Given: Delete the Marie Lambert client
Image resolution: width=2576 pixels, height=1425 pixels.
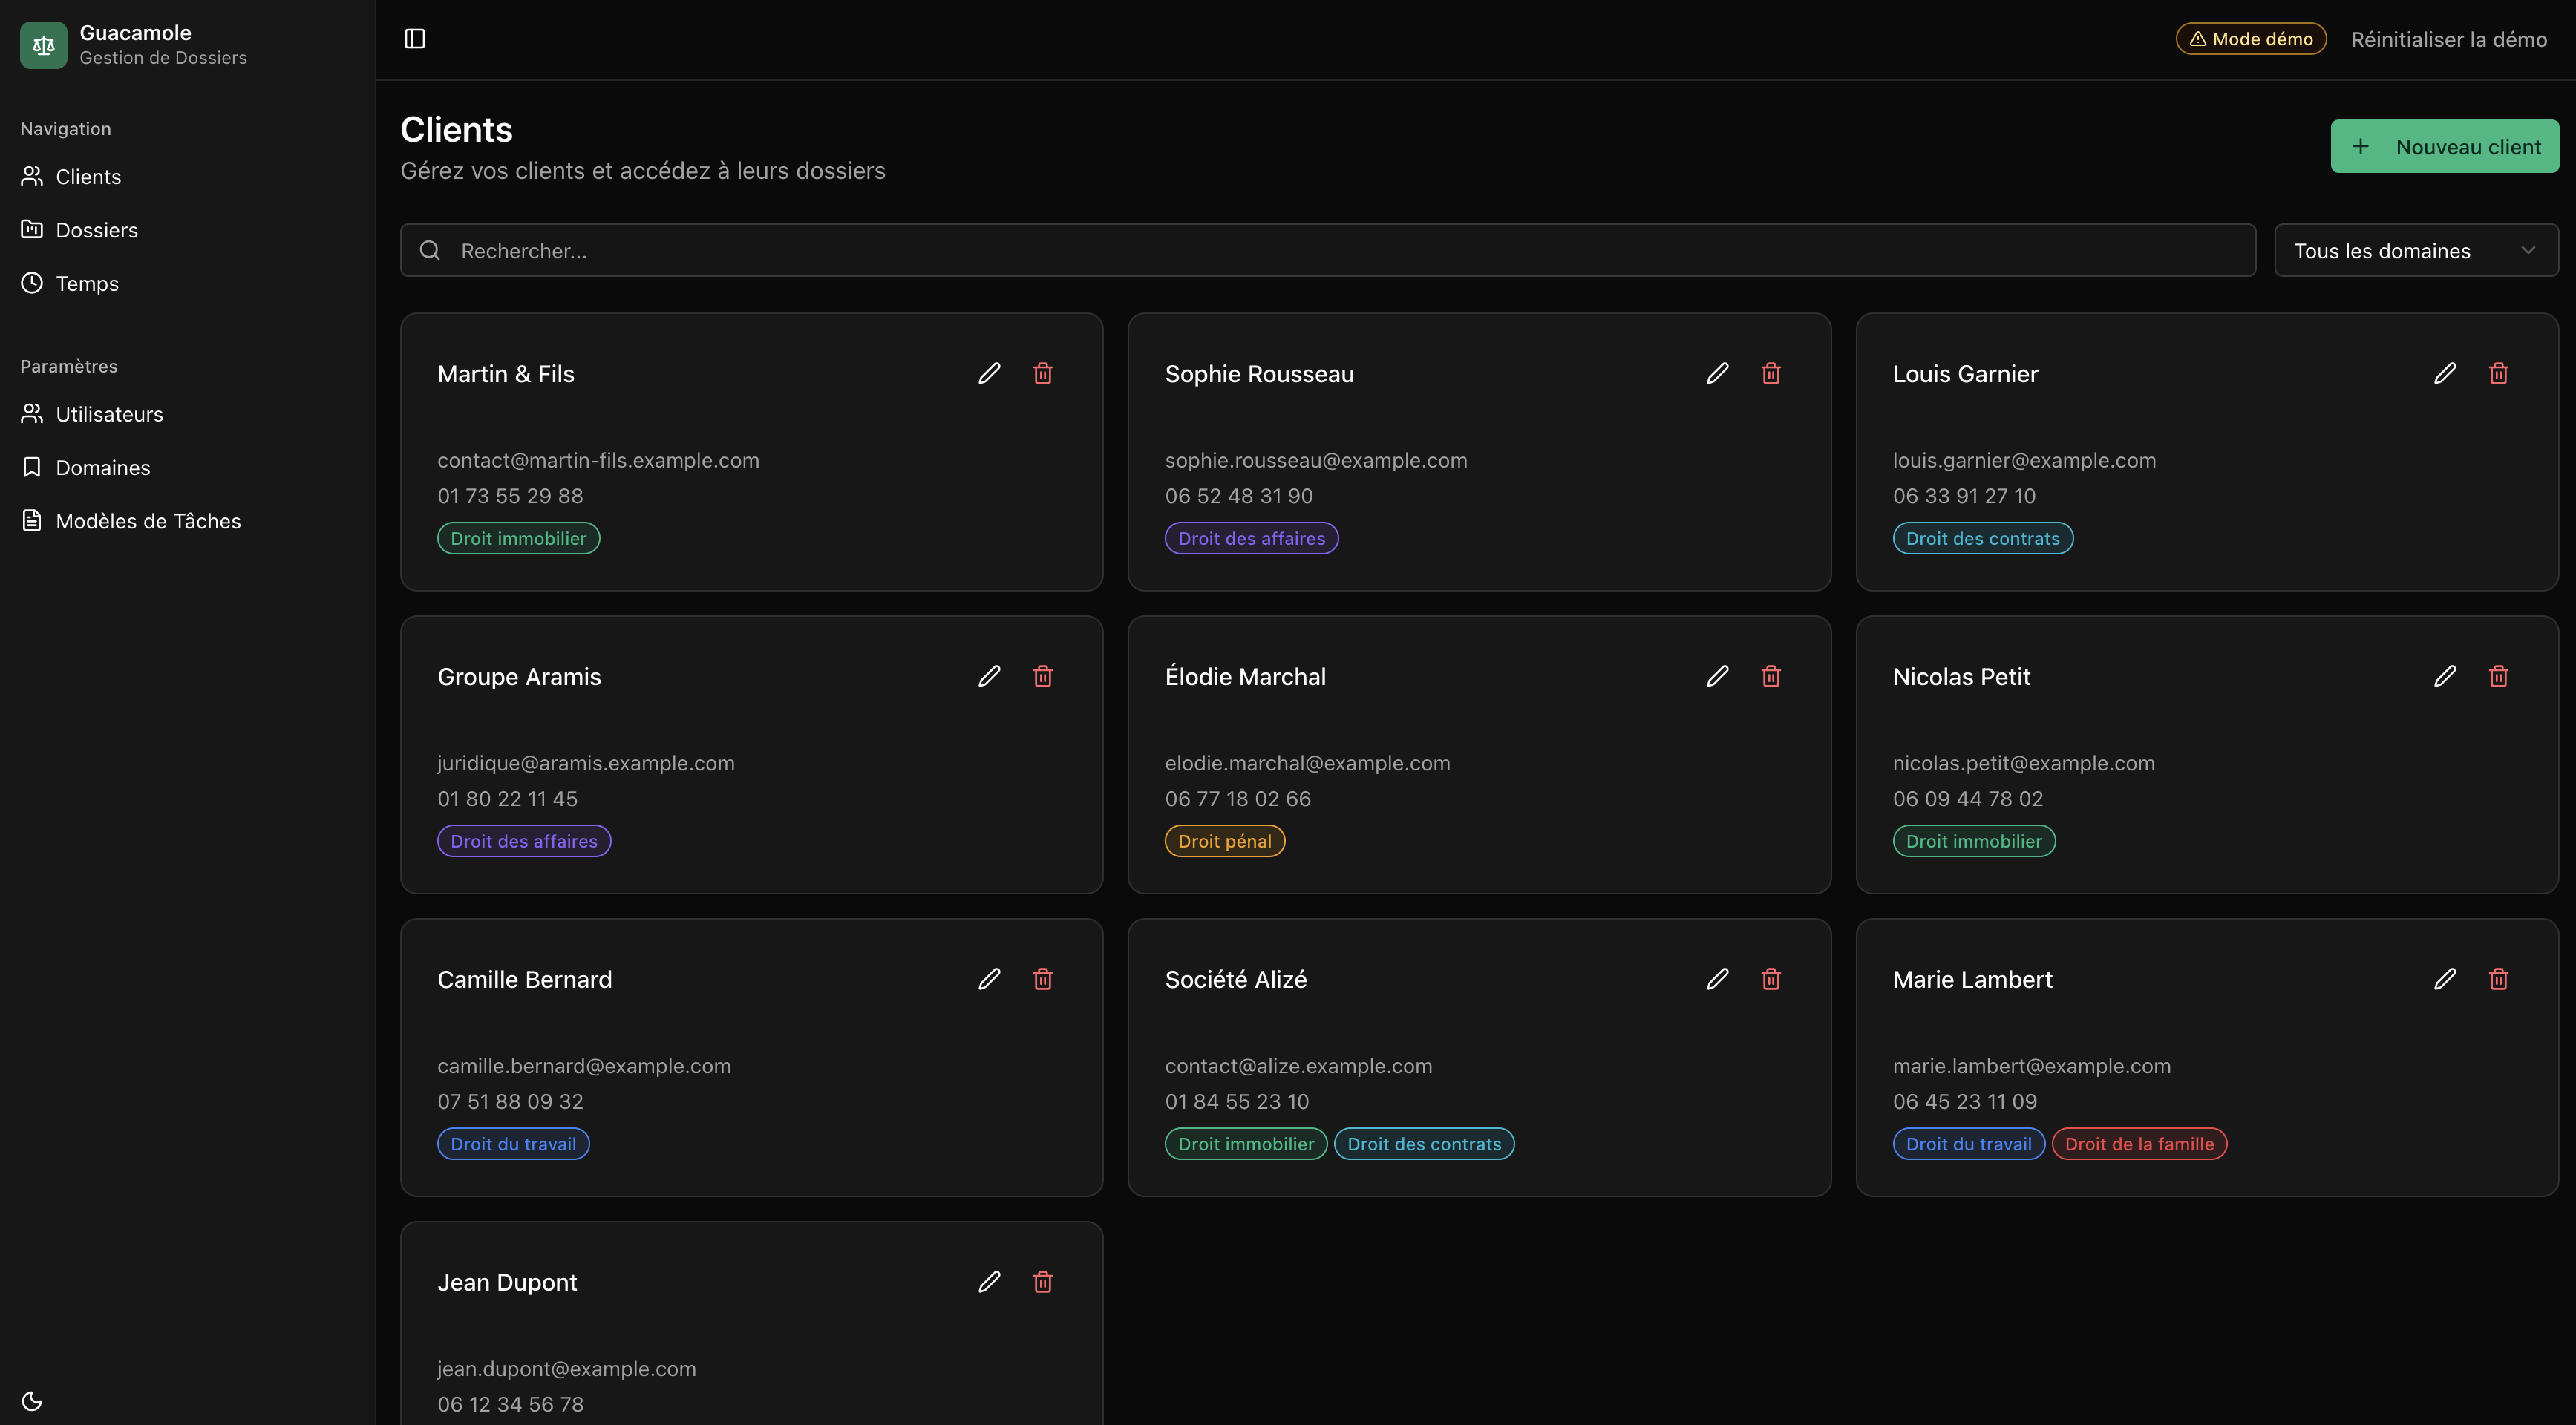Looking at the screenshot, I should pyautogui.click(x=2497, y=979).
